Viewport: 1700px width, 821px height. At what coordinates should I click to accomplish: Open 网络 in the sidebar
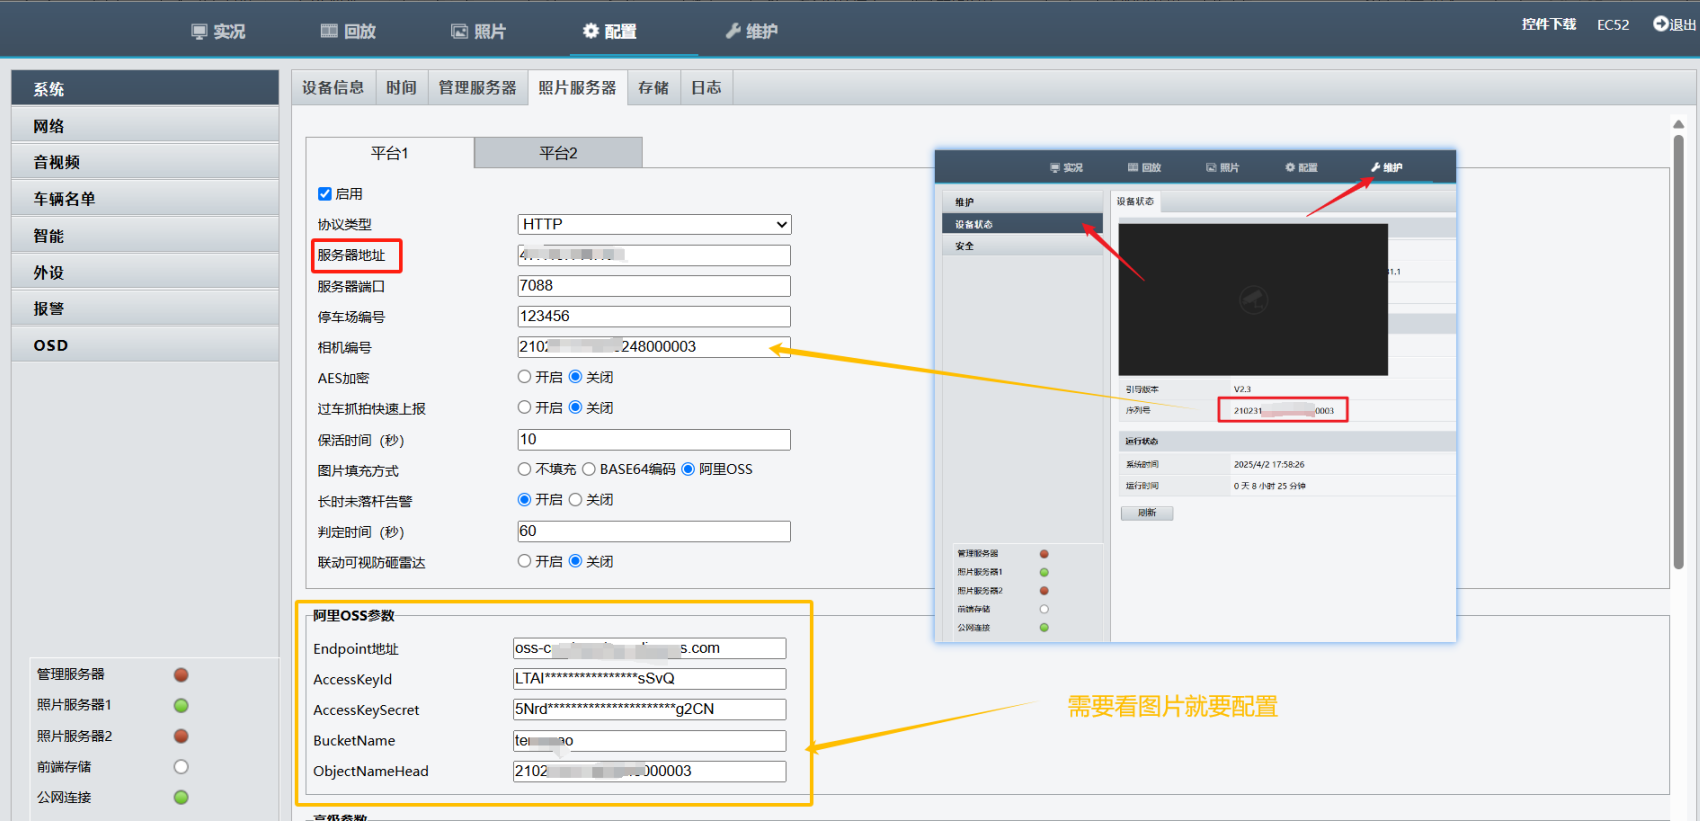145,126
